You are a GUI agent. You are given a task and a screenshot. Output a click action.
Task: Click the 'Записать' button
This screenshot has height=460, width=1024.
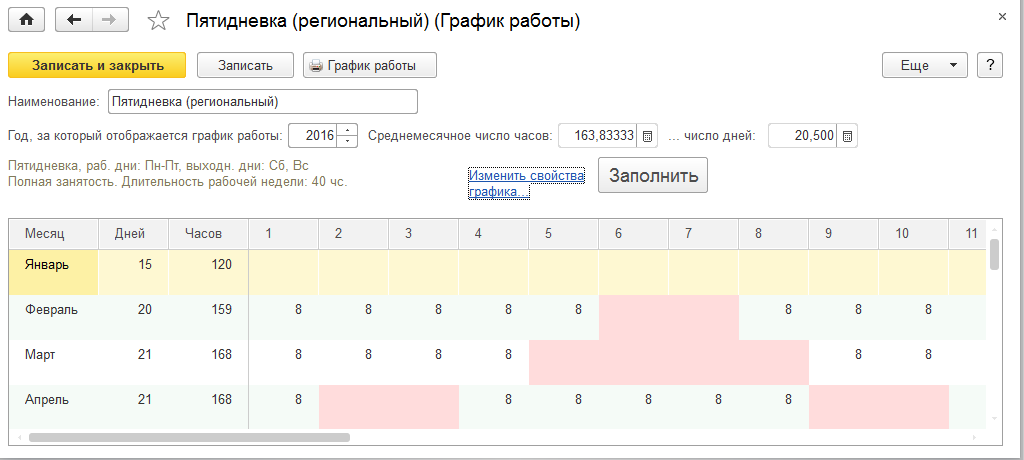pyautogui.click(x=245, y=65)
